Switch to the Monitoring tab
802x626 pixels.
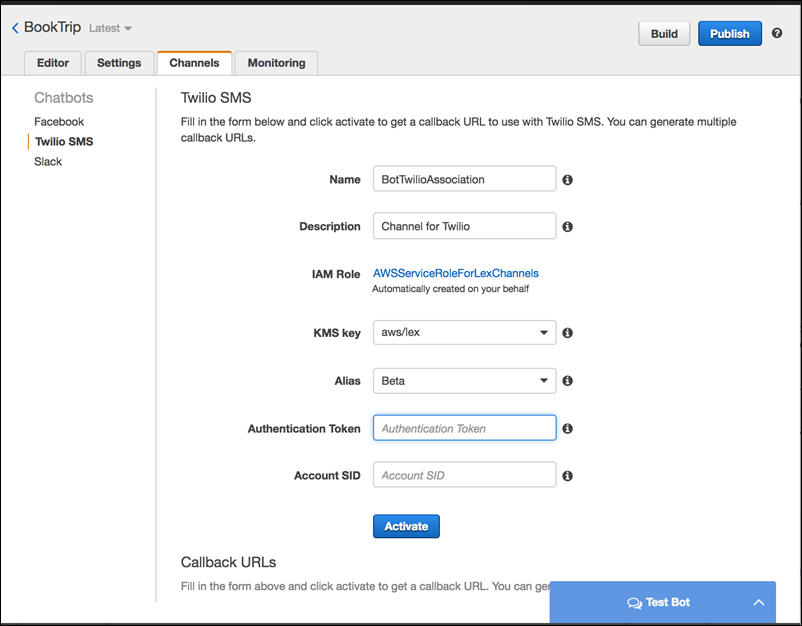pyautogui.click(x=276, y=63)
